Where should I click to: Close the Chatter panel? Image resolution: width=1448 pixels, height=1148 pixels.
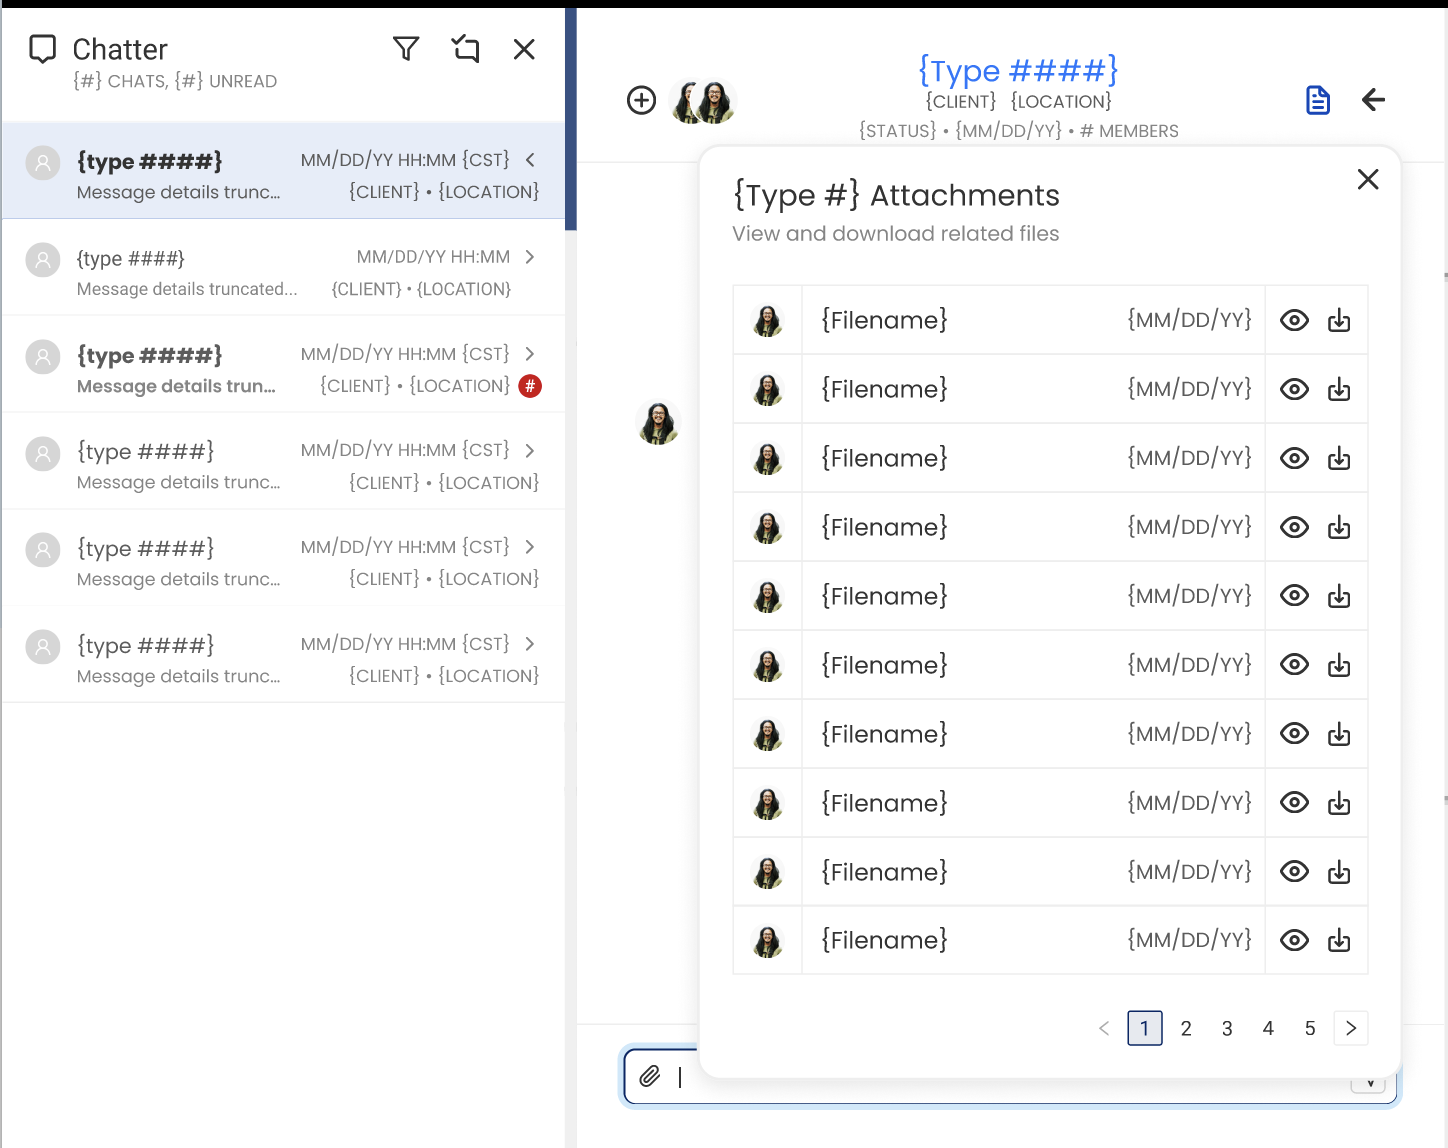click(x=524, y=49)
